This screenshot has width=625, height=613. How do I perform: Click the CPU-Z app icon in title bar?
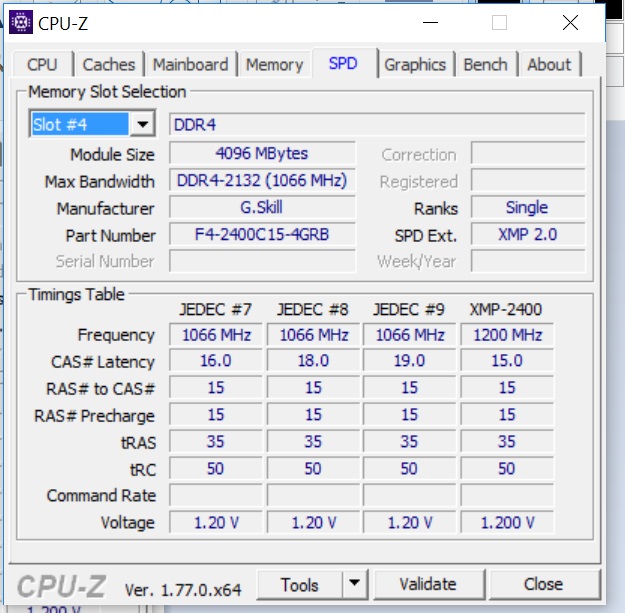pyautogui.click(x=21, y=22)
